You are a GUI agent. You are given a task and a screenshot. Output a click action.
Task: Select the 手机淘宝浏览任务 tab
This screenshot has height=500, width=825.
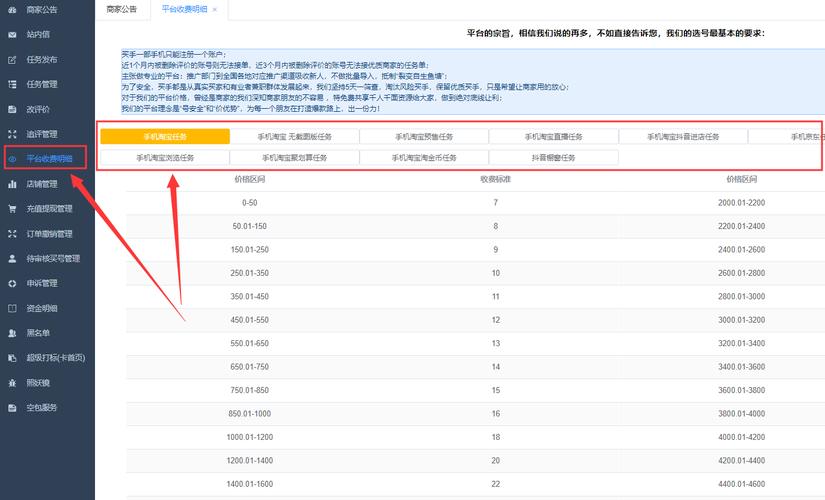point(165,157)
